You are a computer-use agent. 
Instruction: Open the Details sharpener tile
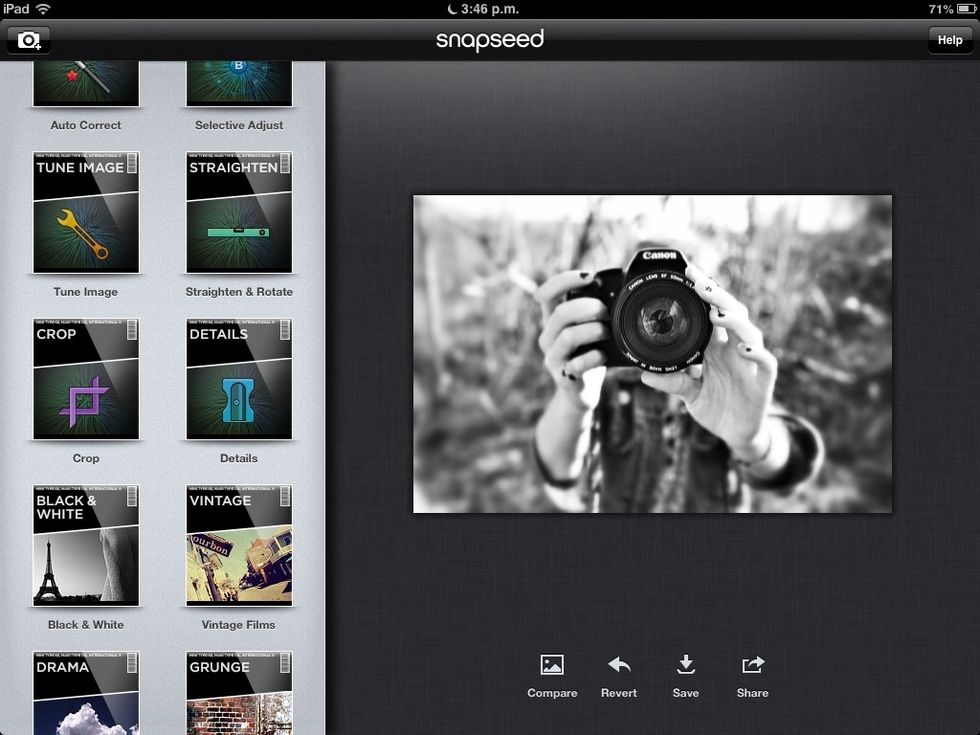(x=239, y=379)
